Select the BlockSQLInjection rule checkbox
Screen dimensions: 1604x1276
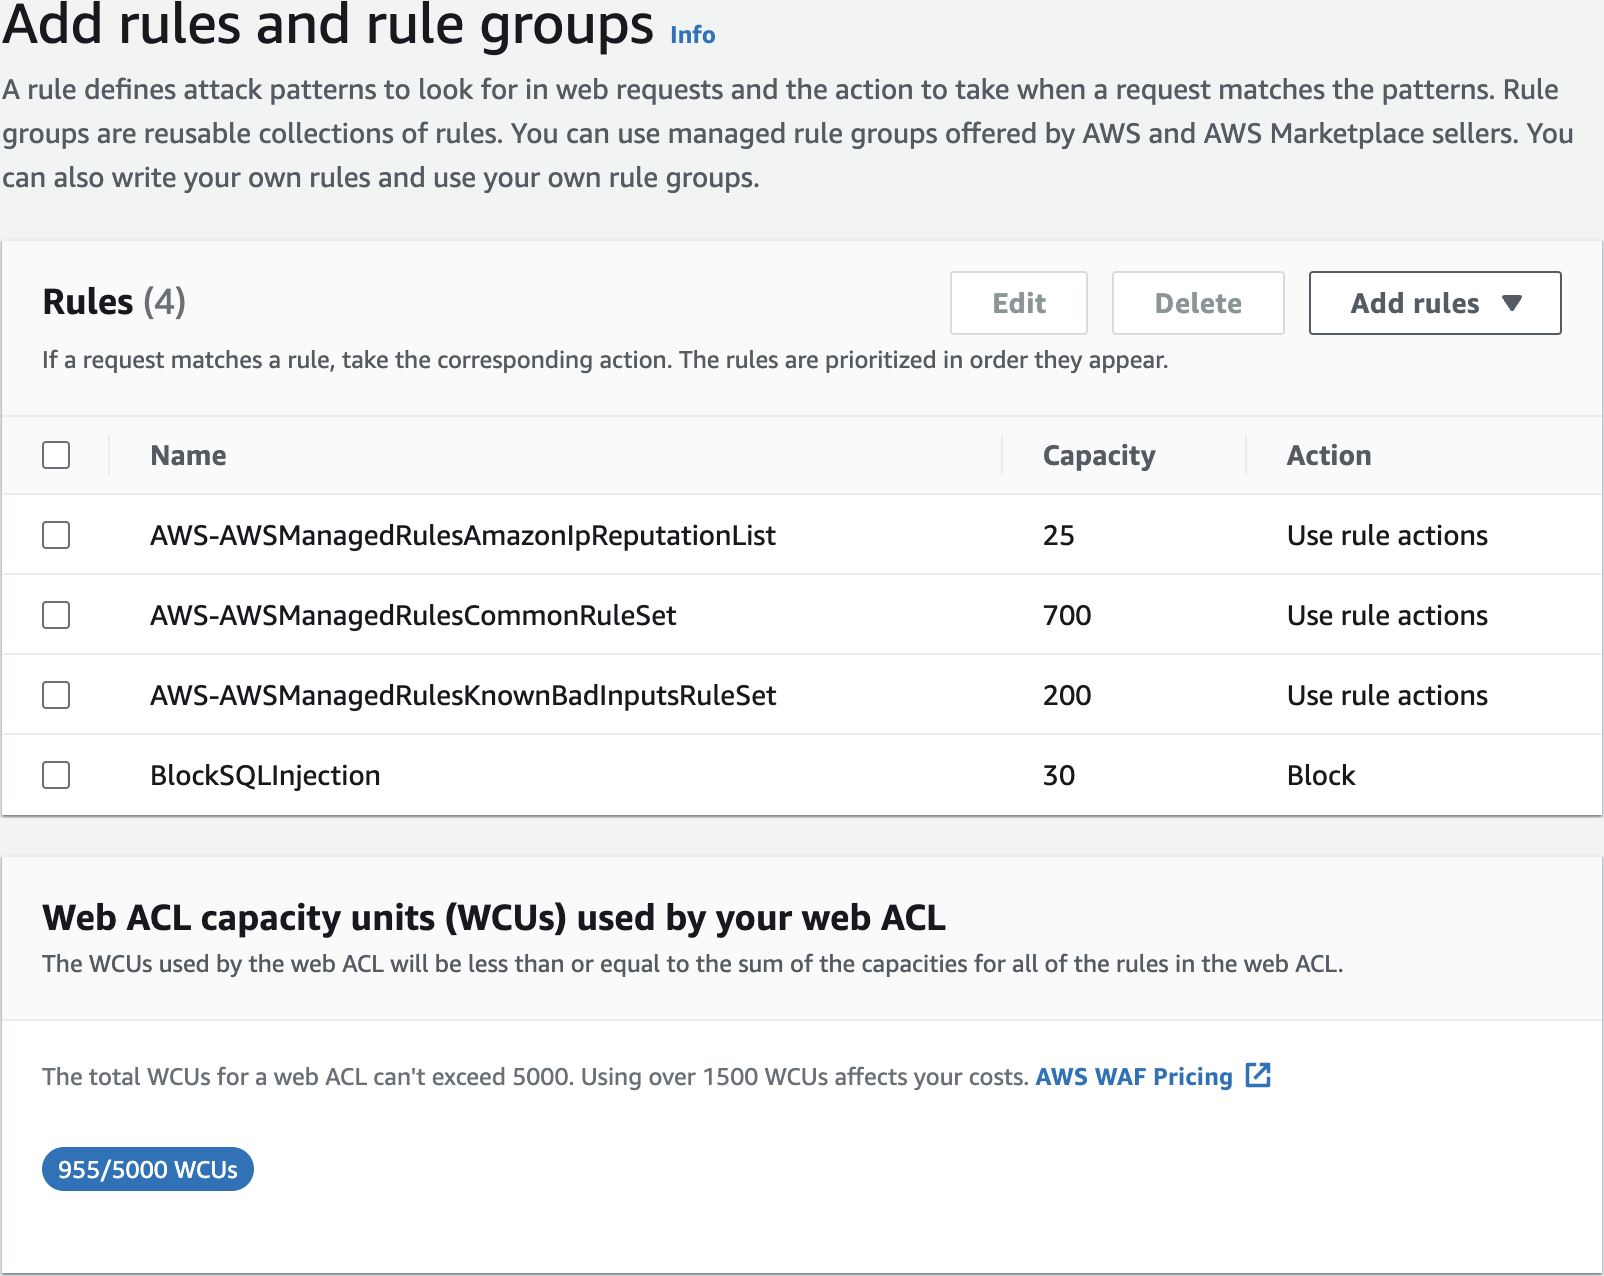(56, 775)
